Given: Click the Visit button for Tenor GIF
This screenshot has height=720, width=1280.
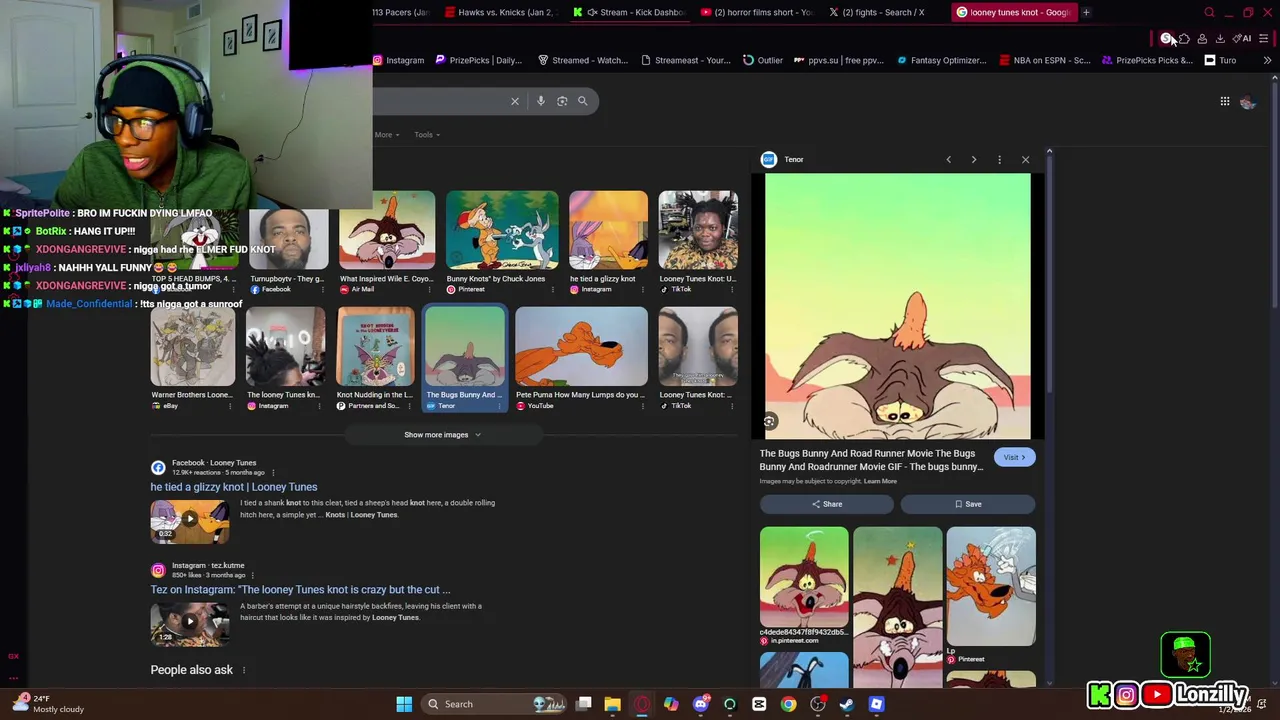Looking at the screenshot, I should click(1014, 458).
